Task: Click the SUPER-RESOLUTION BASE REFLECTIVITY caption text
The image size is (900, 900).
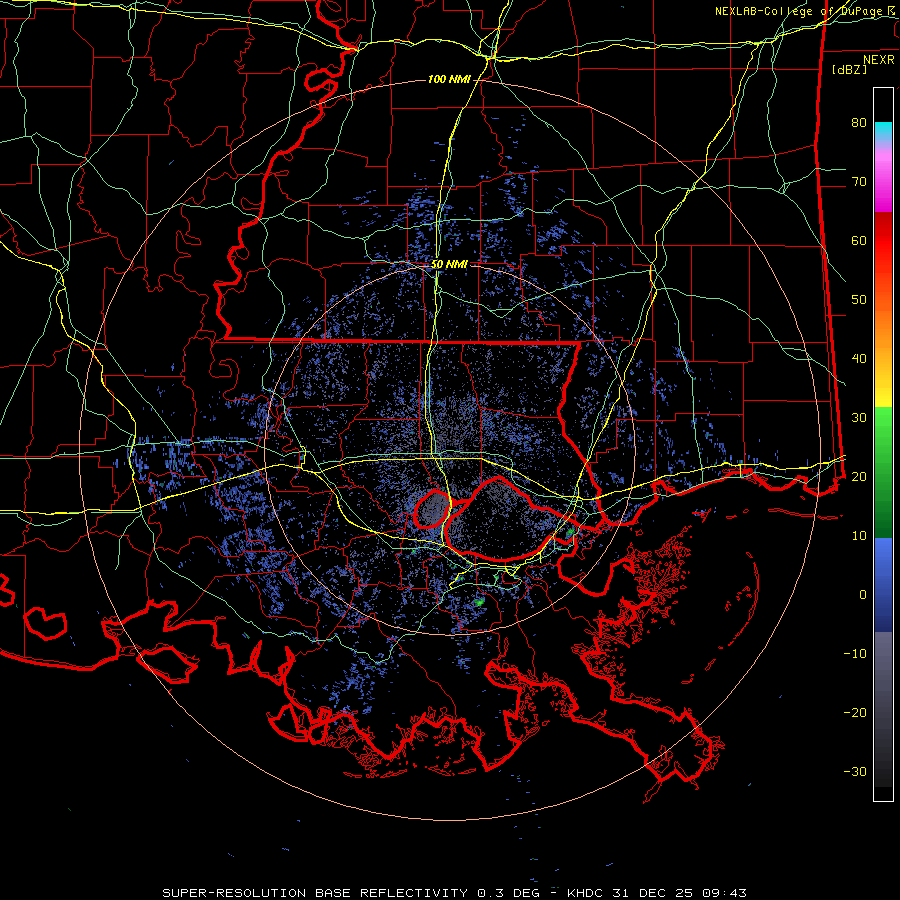Action: coord(315,893)
